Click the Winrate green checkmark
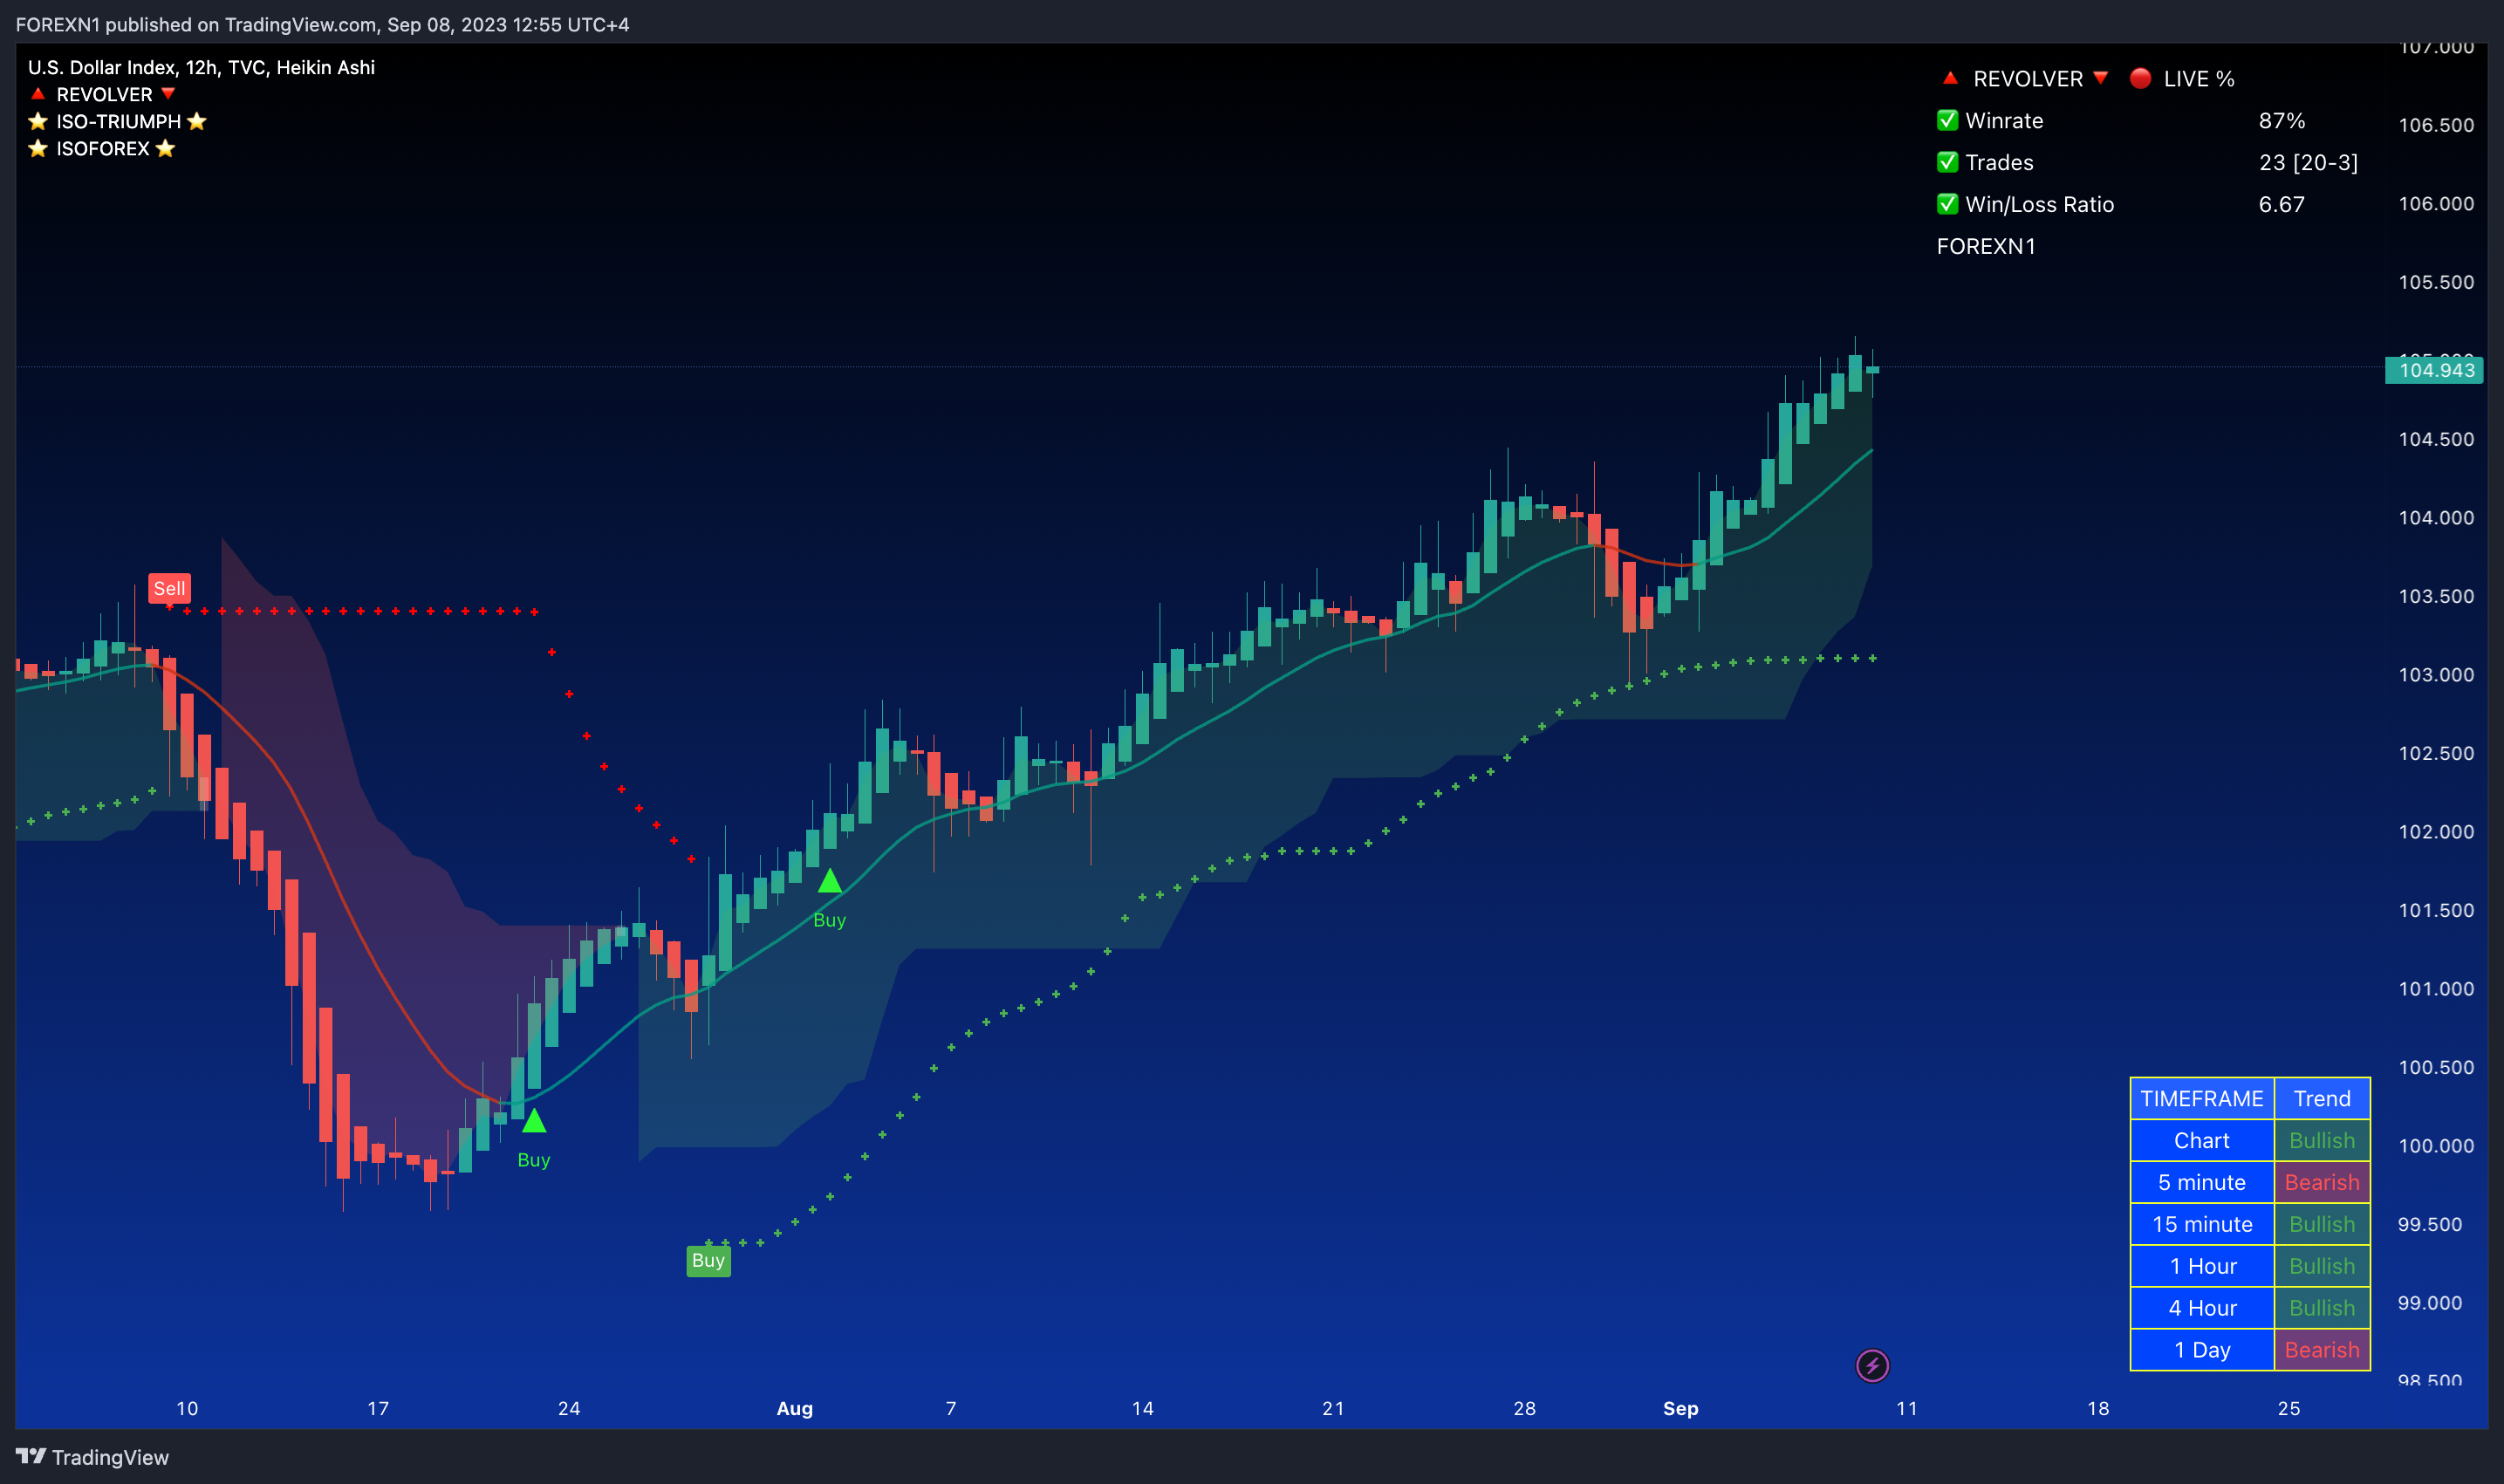This screenshot has width=2504, height=1484. coord(1947,120)
